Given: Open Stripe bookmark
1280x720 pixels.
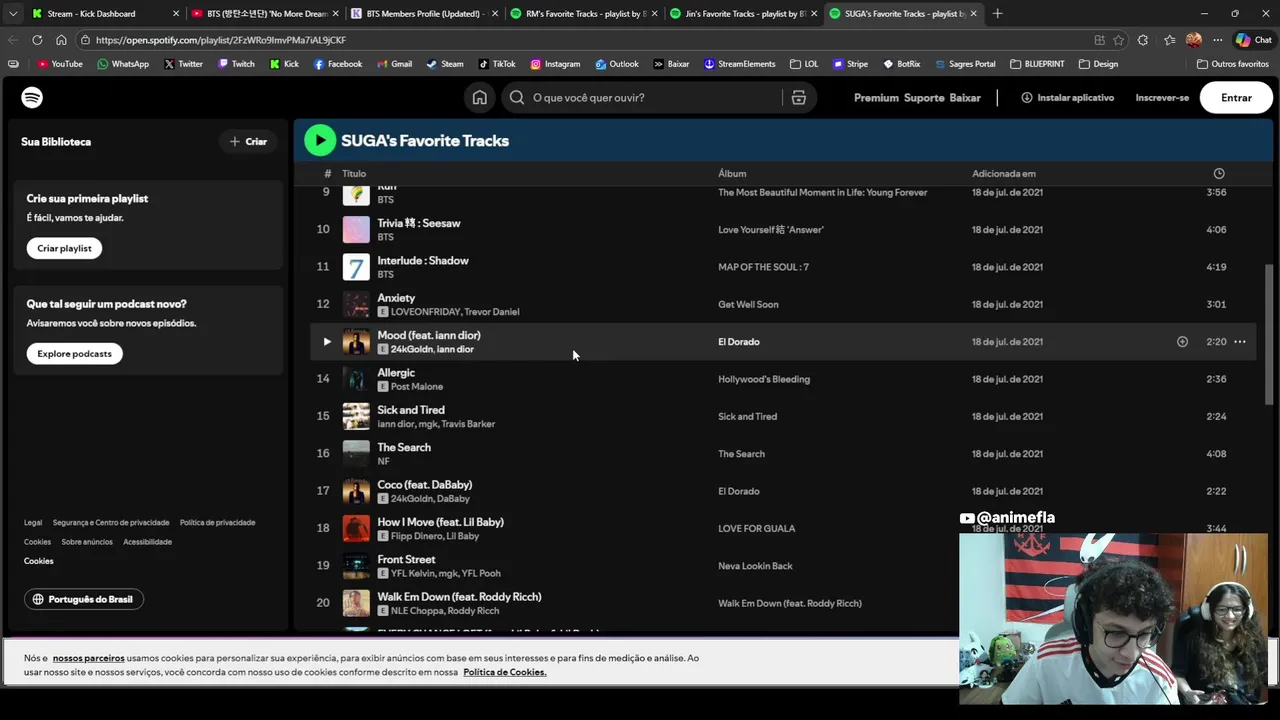Looking at the screenshot, I should point(850,64).
